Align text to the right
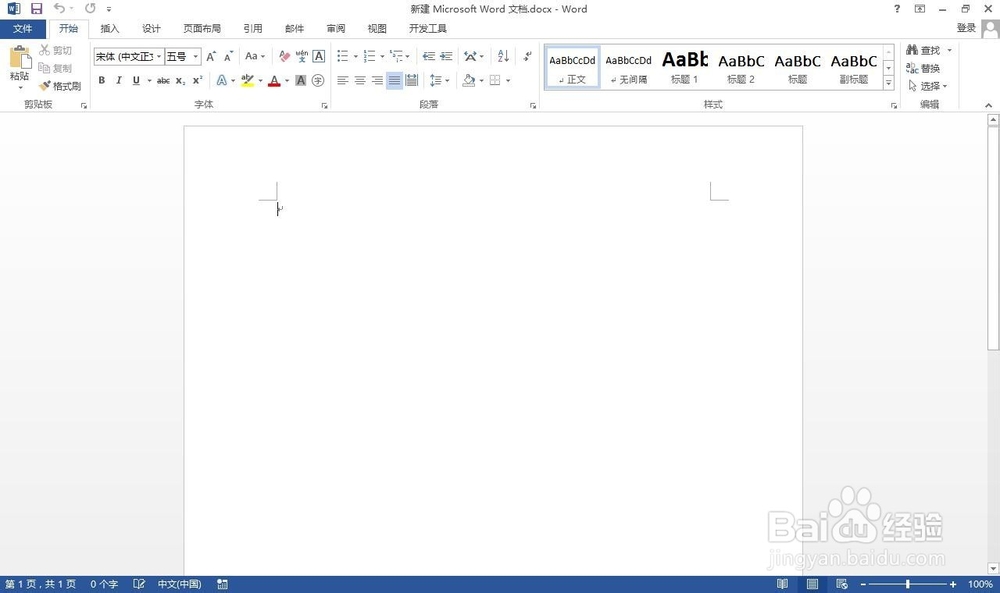 (377, 80)
